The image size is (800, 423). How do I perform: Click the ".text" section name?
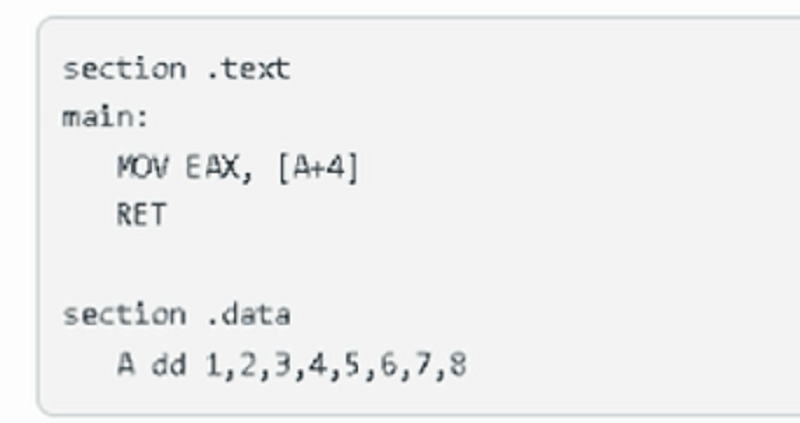pos(249,69)
